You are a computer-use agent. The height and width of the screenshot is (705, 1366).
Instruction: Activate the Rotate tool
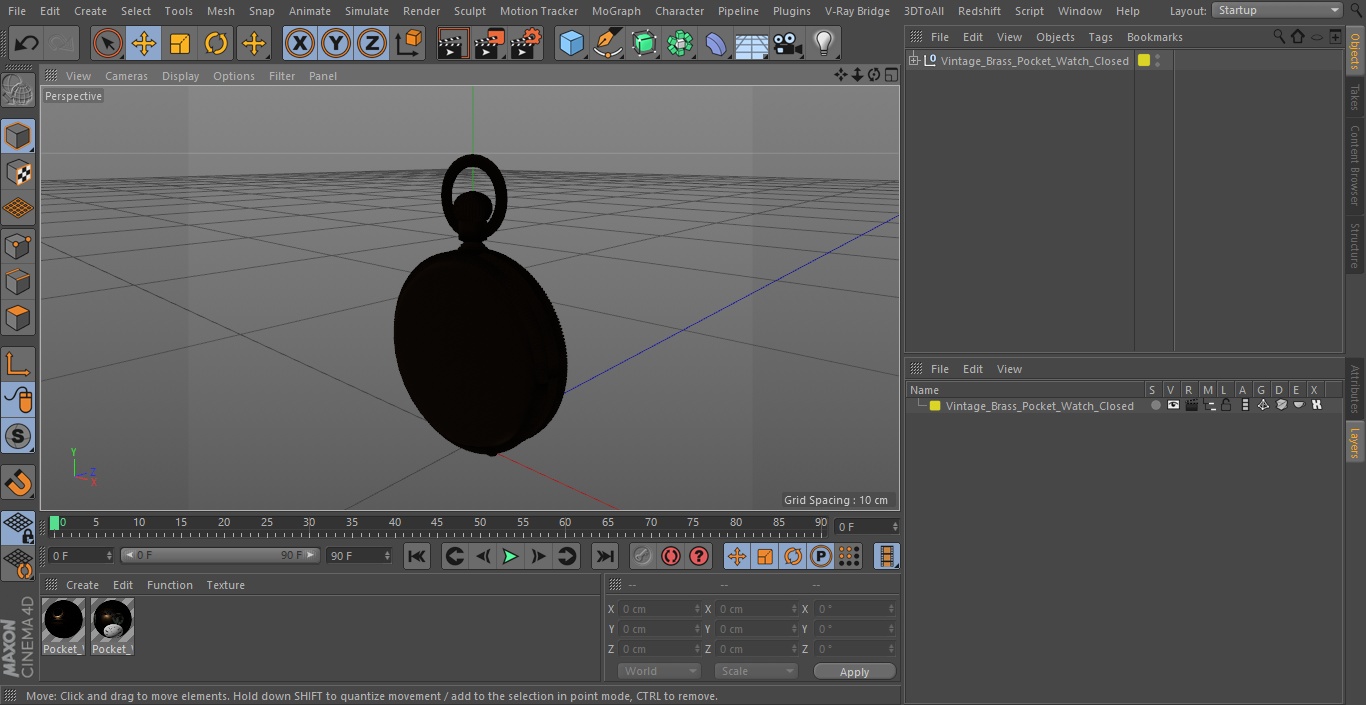point(216,43)
